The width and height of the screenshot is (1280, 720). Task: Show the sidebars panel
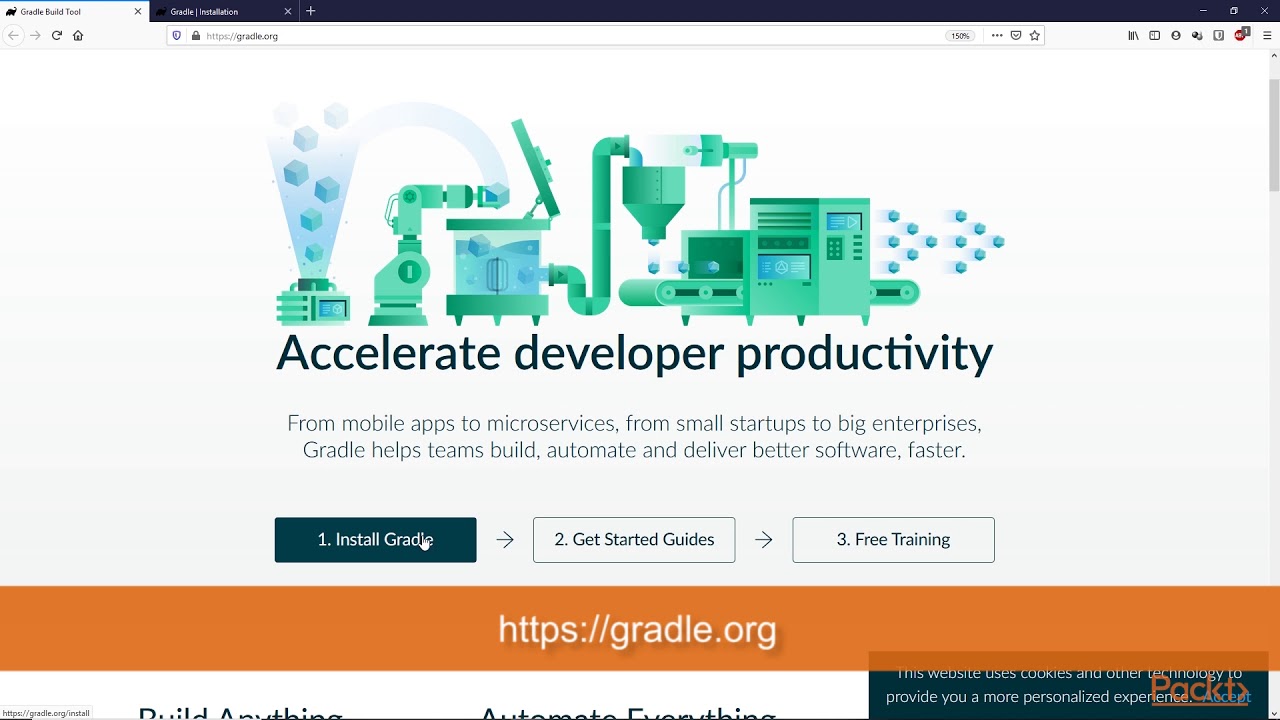[1154, 35]
